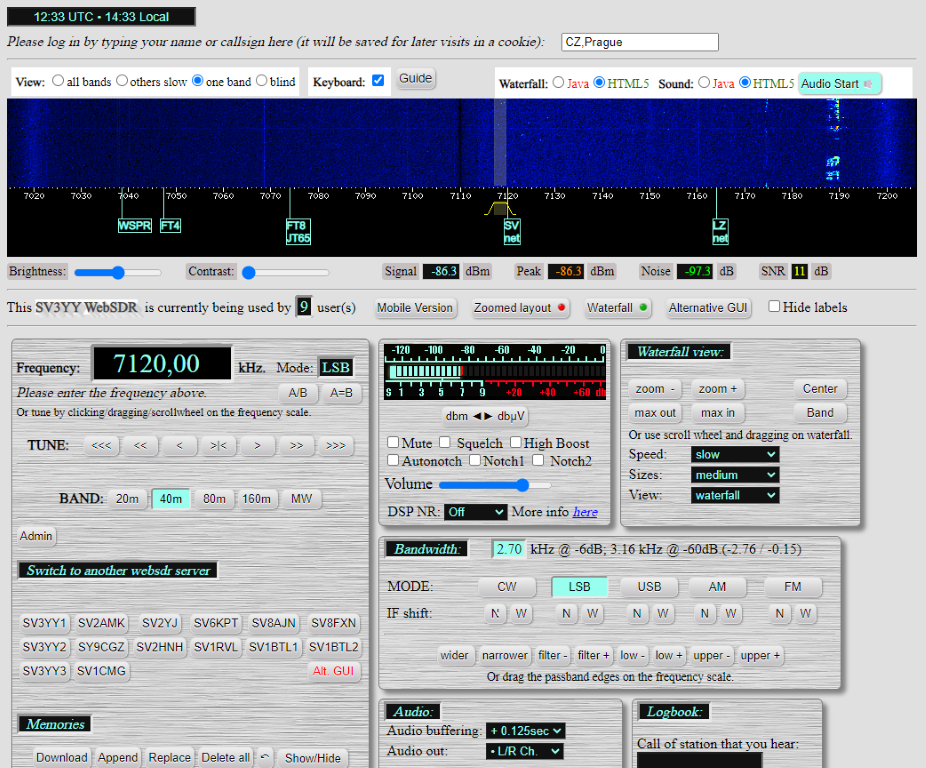Choose Java for Waterfall

pyautogui.click(x=559, y=83)
